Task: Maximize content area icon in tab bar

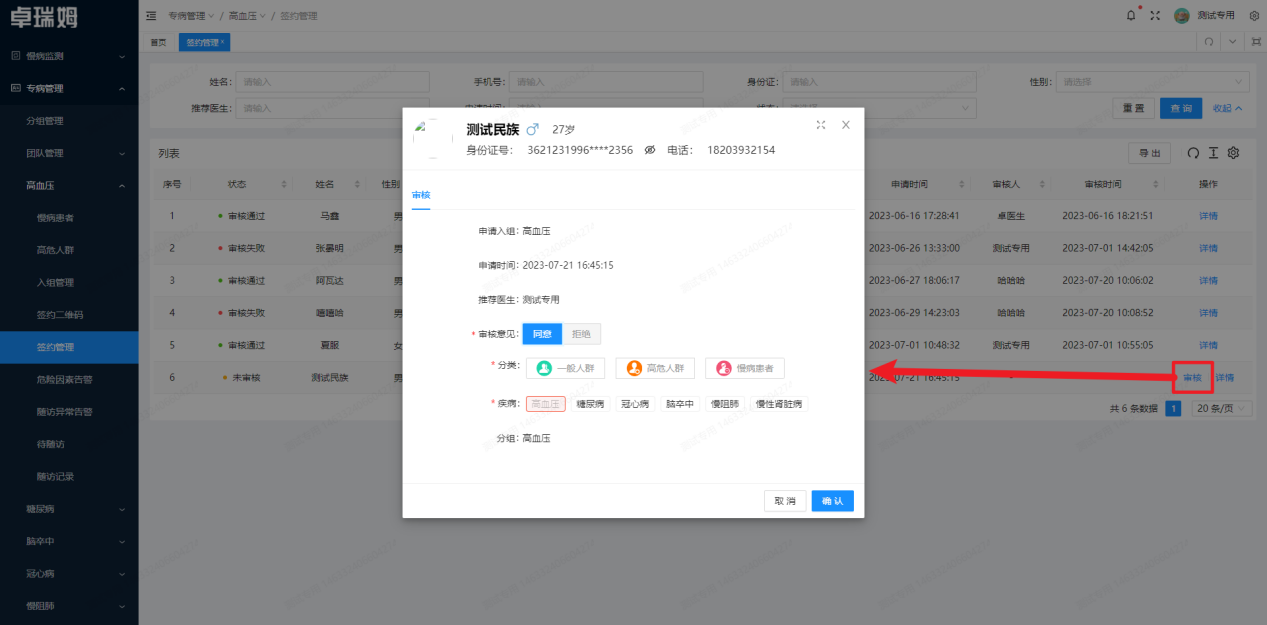Action: (x=1255, y=42)
